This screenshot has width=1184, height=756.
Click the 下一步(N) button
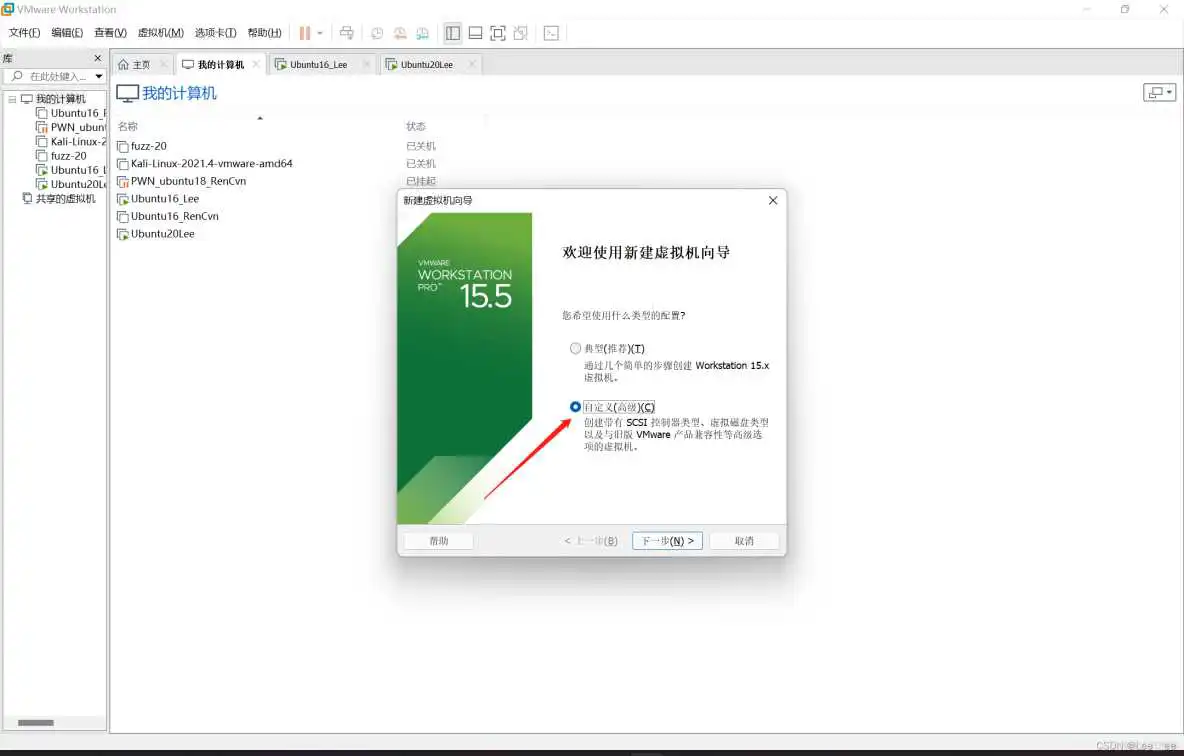tap(667, 541)
